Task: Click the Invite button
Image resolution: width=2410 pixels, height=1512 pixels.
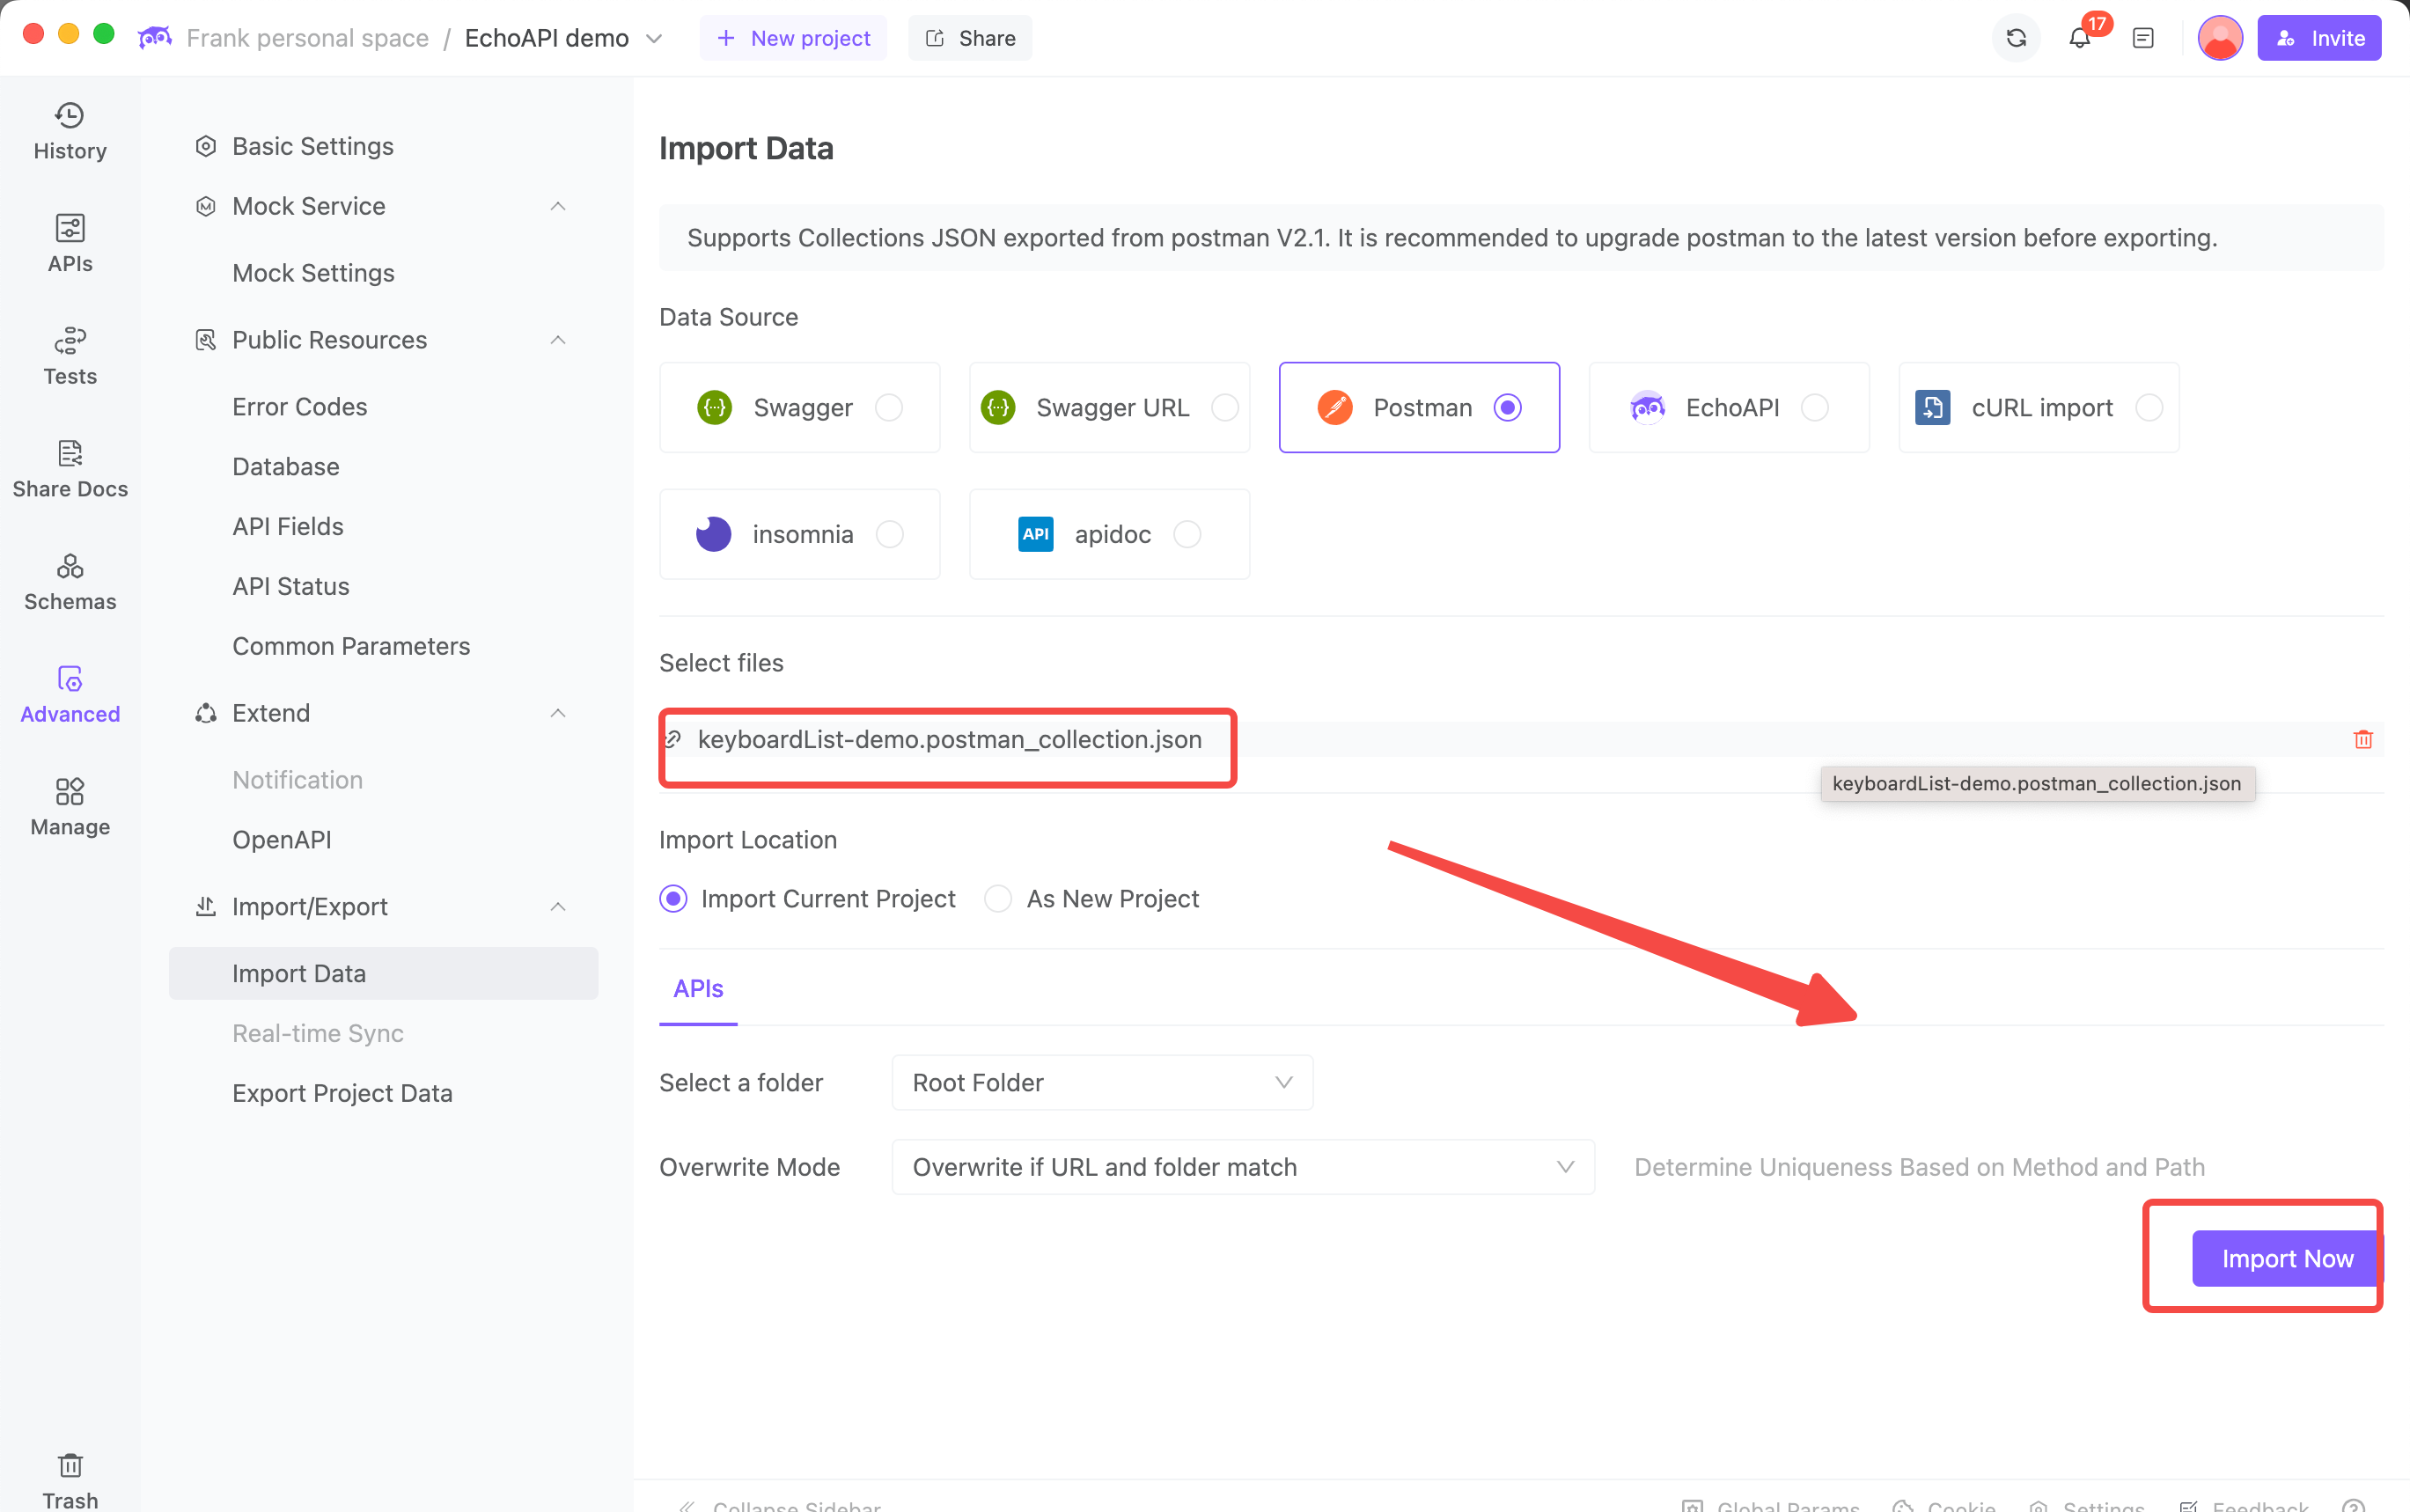Action: click(x=2319, y=38)
